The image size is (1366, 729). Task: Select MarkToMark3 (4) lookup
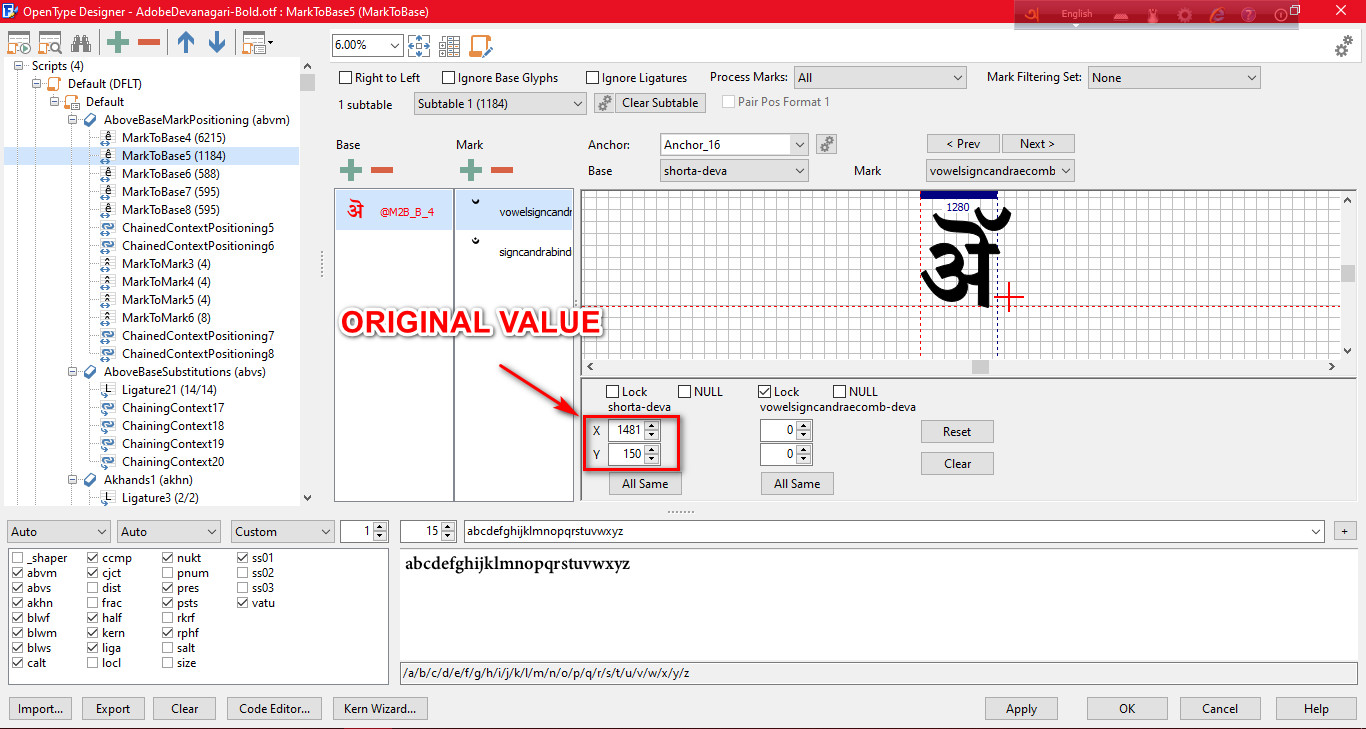coord(166,264)
